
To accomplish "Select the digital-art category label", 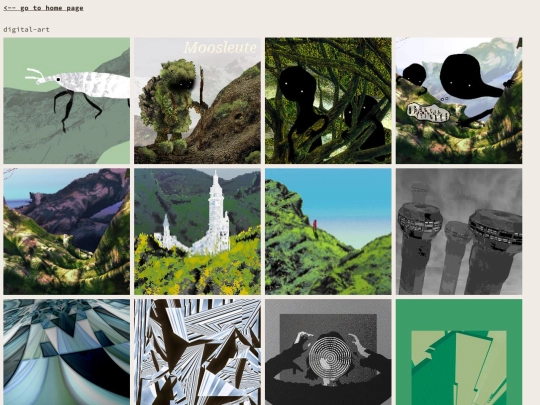I will point(27,30).
